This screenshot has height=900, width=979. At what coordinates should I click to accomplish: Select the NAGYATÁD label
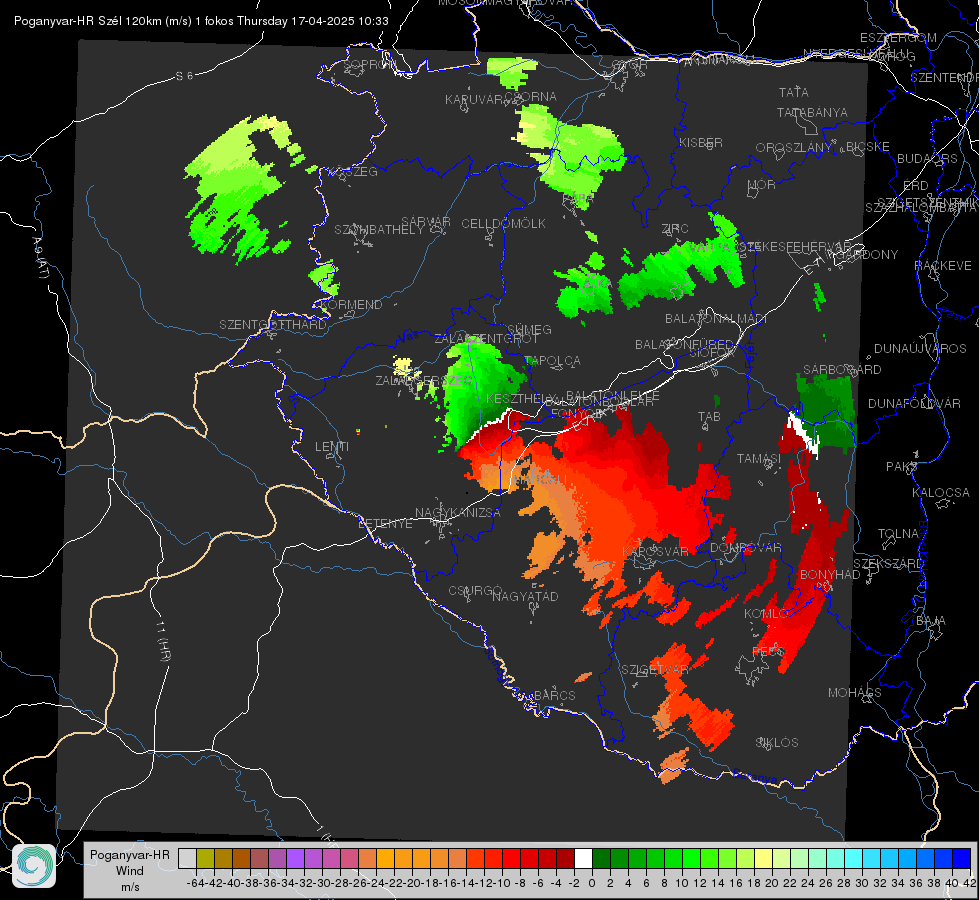[525, 596]
